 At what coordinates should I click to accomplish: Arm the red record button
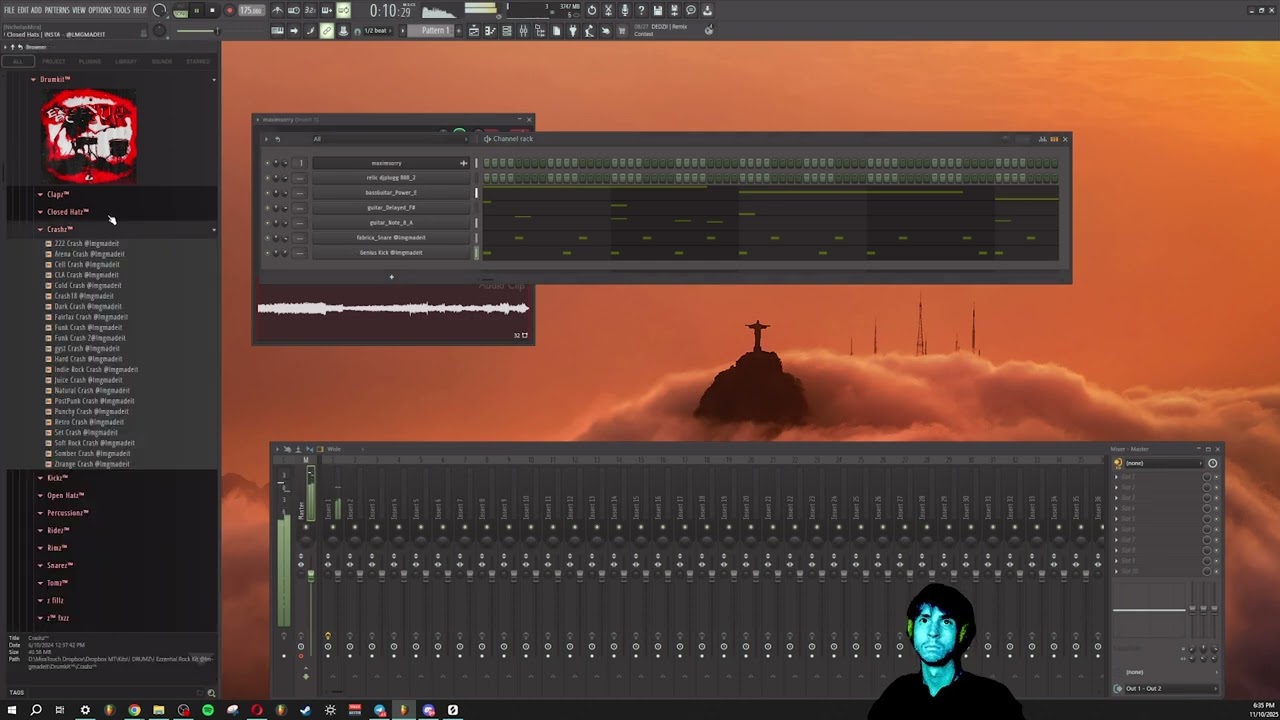click(x=229, y=11)
